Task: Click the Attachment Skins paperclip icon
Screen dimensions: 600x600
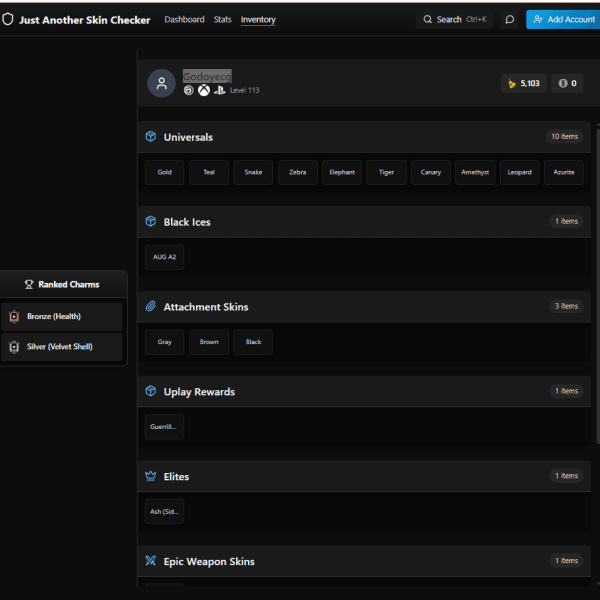Action: (x=151, y=306)
